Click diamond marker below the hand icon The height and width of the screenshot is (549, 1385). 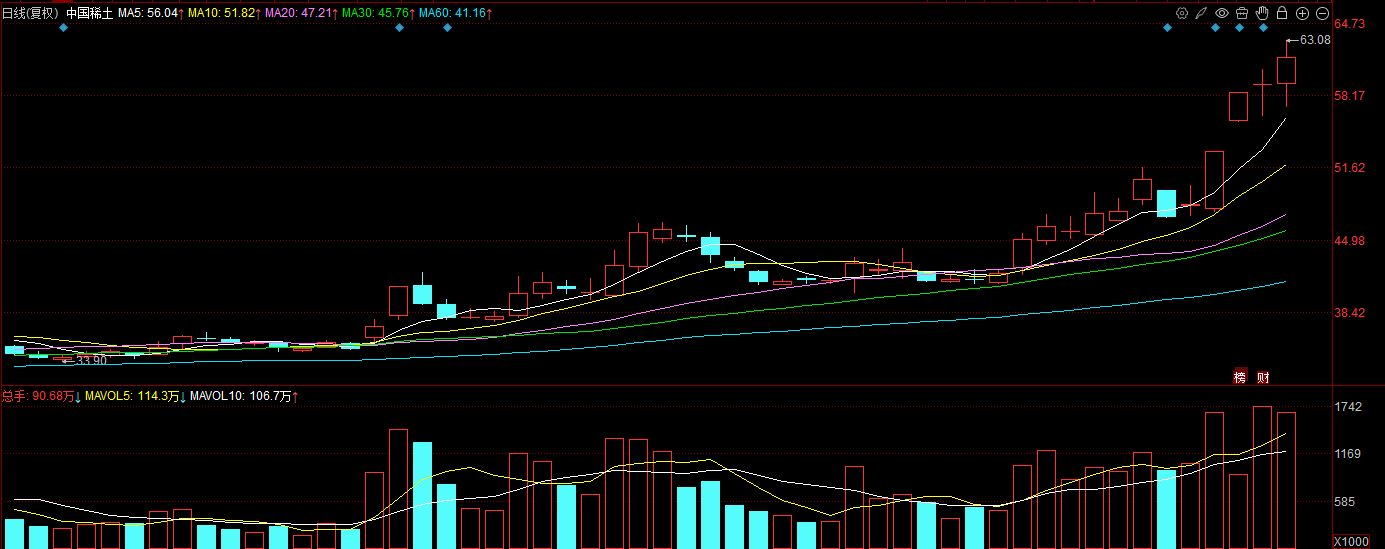[x=1263, y=28]
